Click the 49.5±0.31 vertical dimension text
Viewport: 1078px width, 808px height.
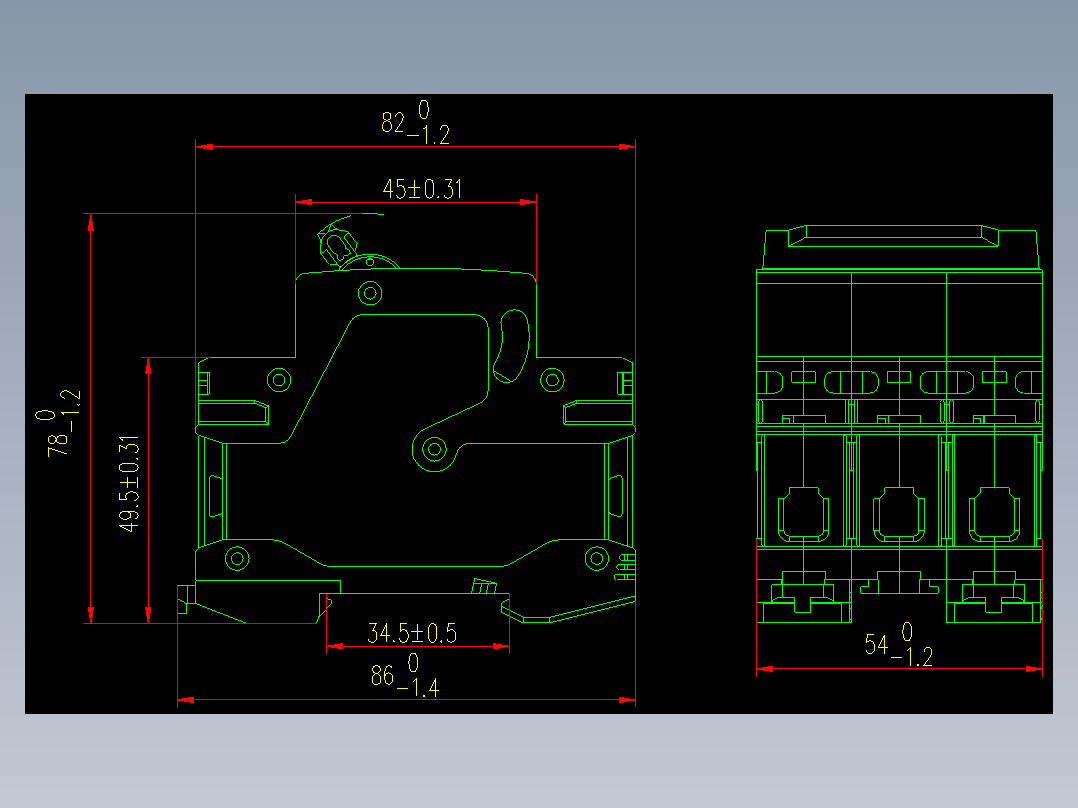[129, 483]
